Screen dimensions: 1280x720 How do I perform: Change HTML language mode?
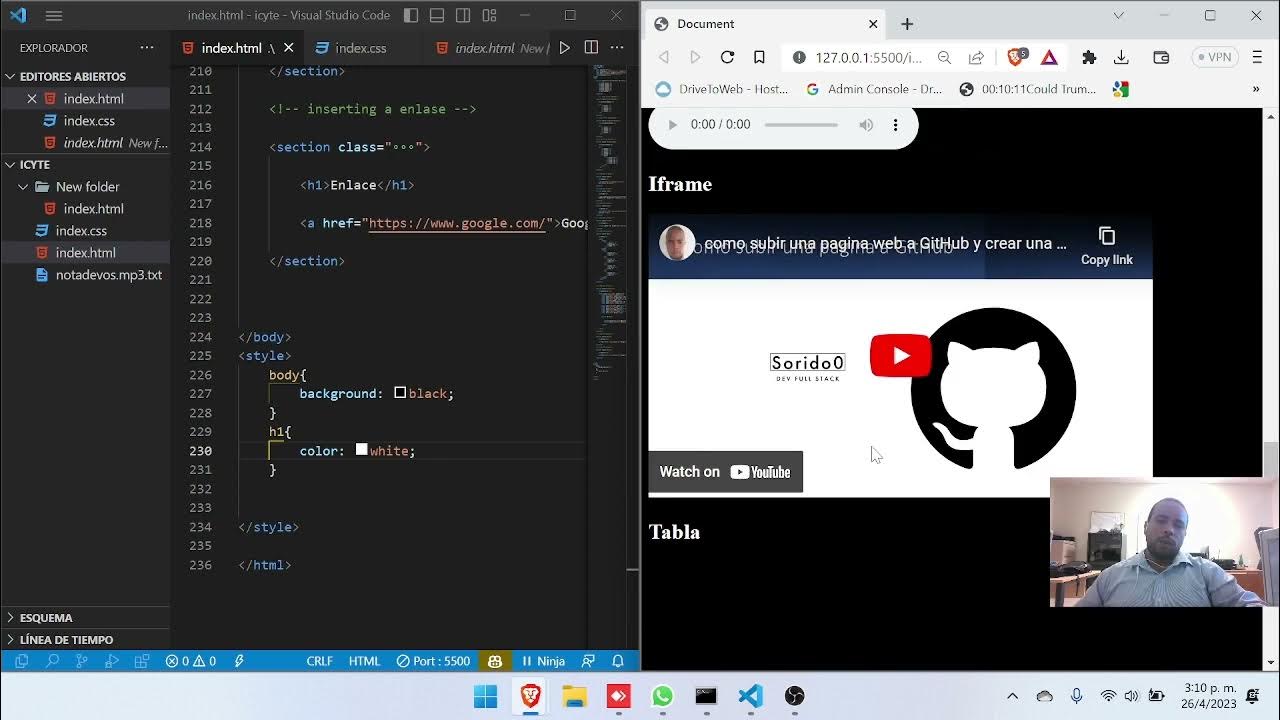pyautogui.click(x=364, y=661)
